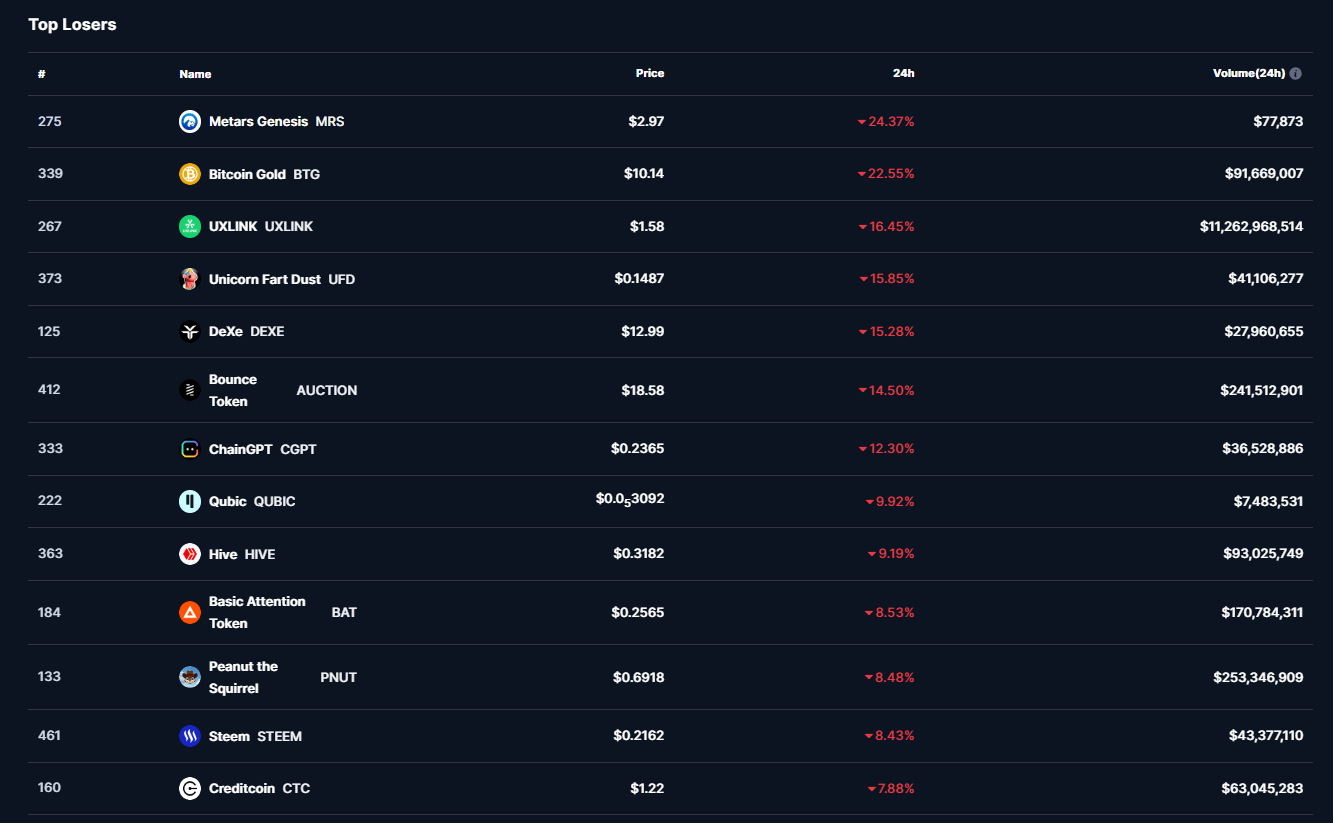The width and height of the screenshot is (1333, 823).
Task: Click the Metars Genesis coin icon
Action: click(x=190, y=122)
